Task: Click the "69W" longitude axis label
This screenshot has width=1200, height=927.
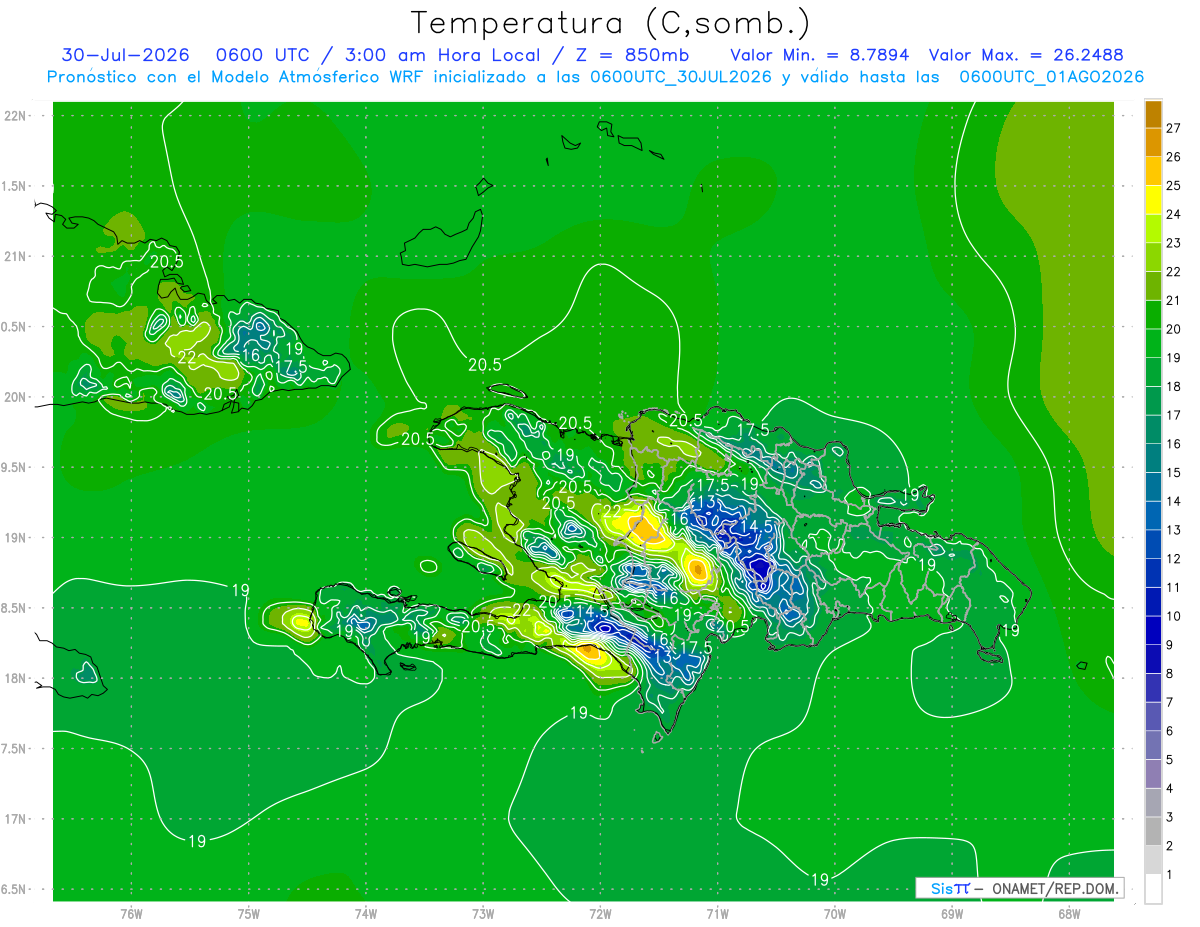Action: click(952, 913)
